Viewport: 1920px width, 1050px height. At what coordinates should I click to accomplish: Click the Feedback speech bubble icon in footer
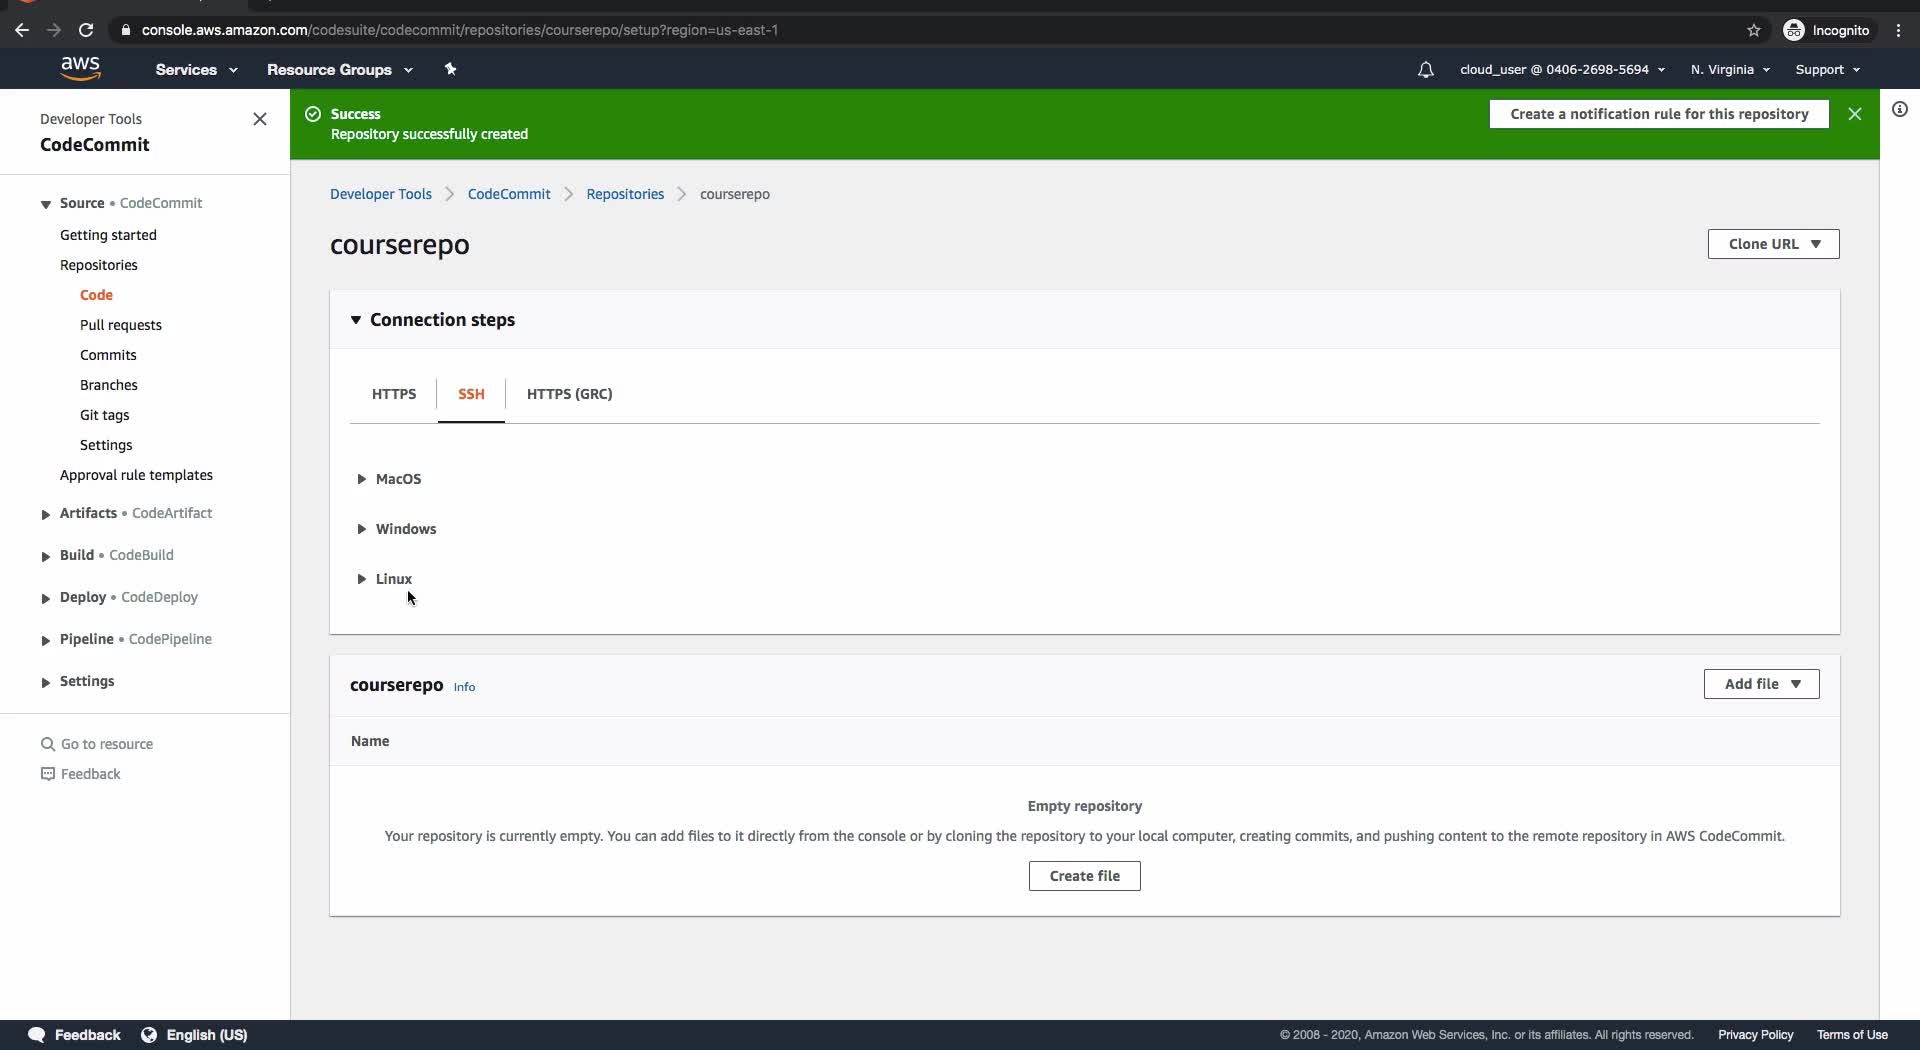pyautogui.click(x=37, y=1035)
